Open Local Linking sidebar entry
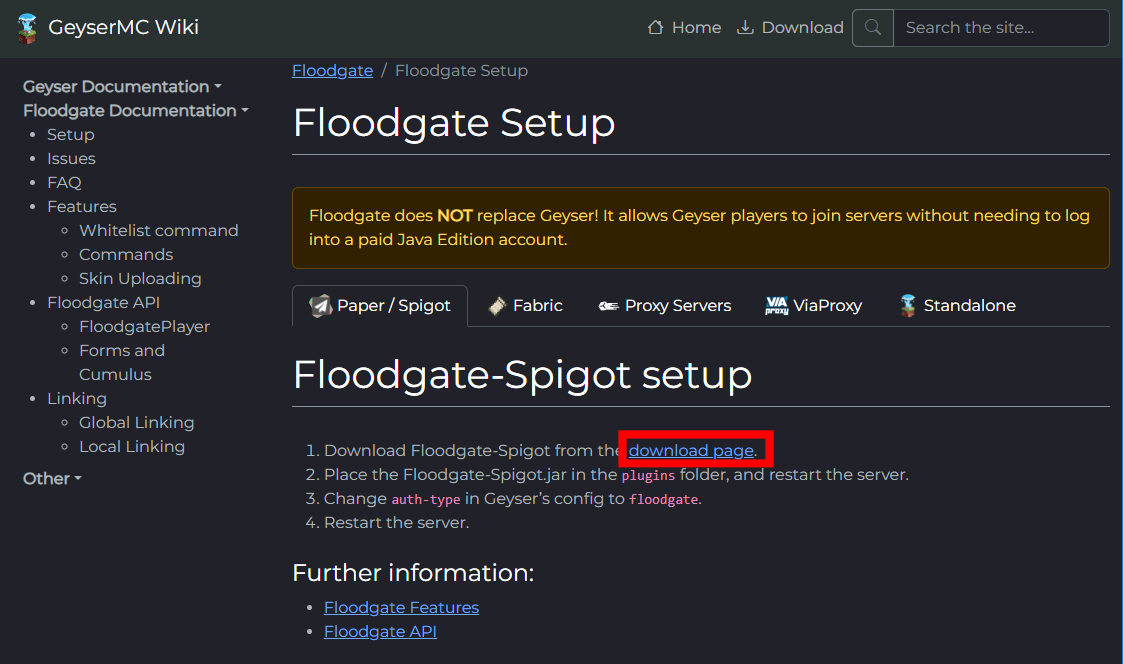Screen dimensions: 1123x664 [x=132, y=446]
